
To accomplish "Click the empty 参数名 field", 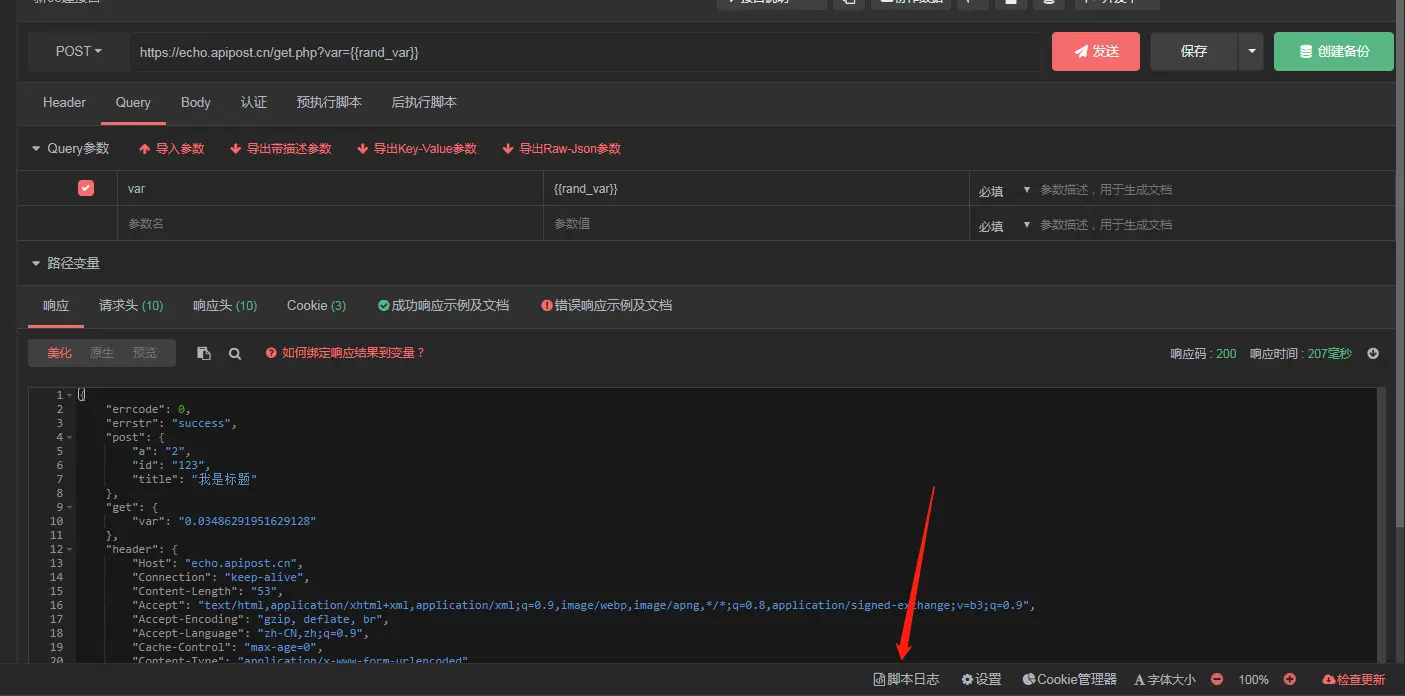I will (330, 223).
